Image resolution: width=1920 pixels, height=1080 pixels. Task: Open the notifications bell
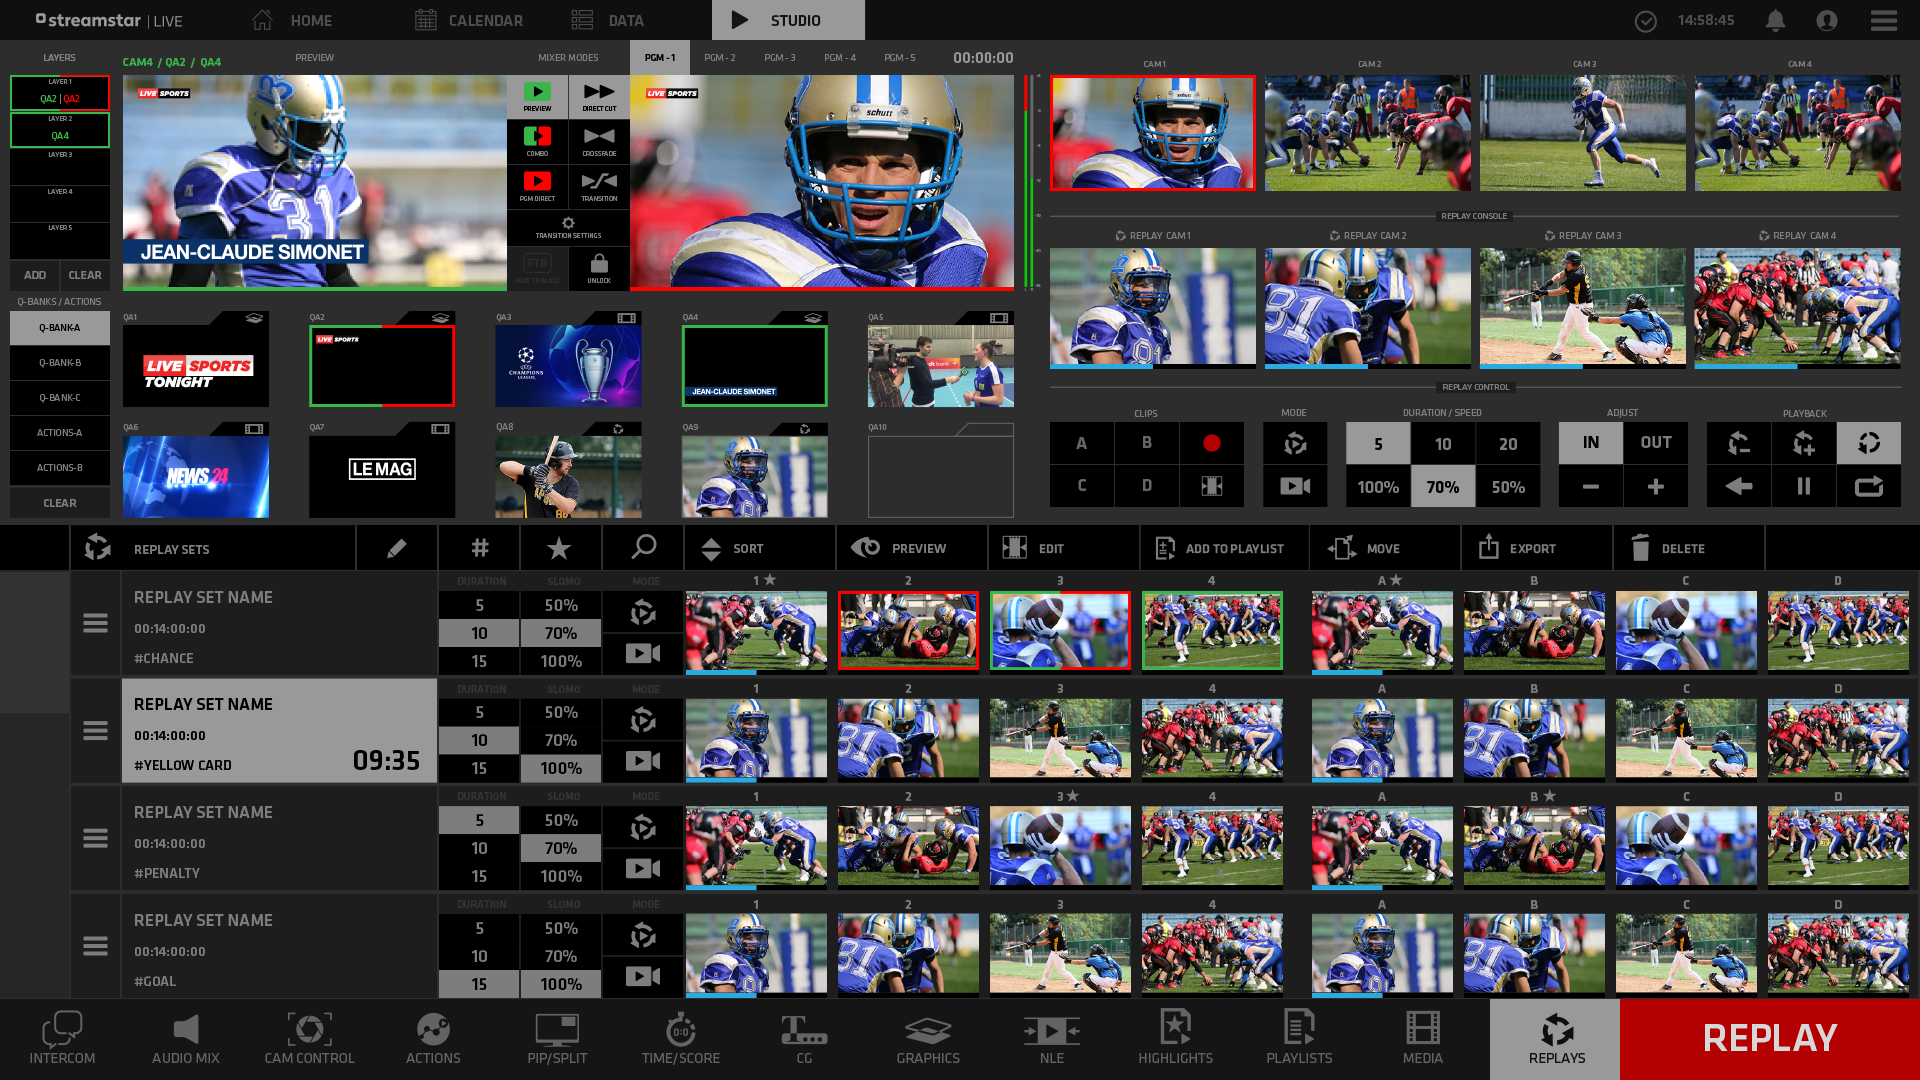point(1775,20)
